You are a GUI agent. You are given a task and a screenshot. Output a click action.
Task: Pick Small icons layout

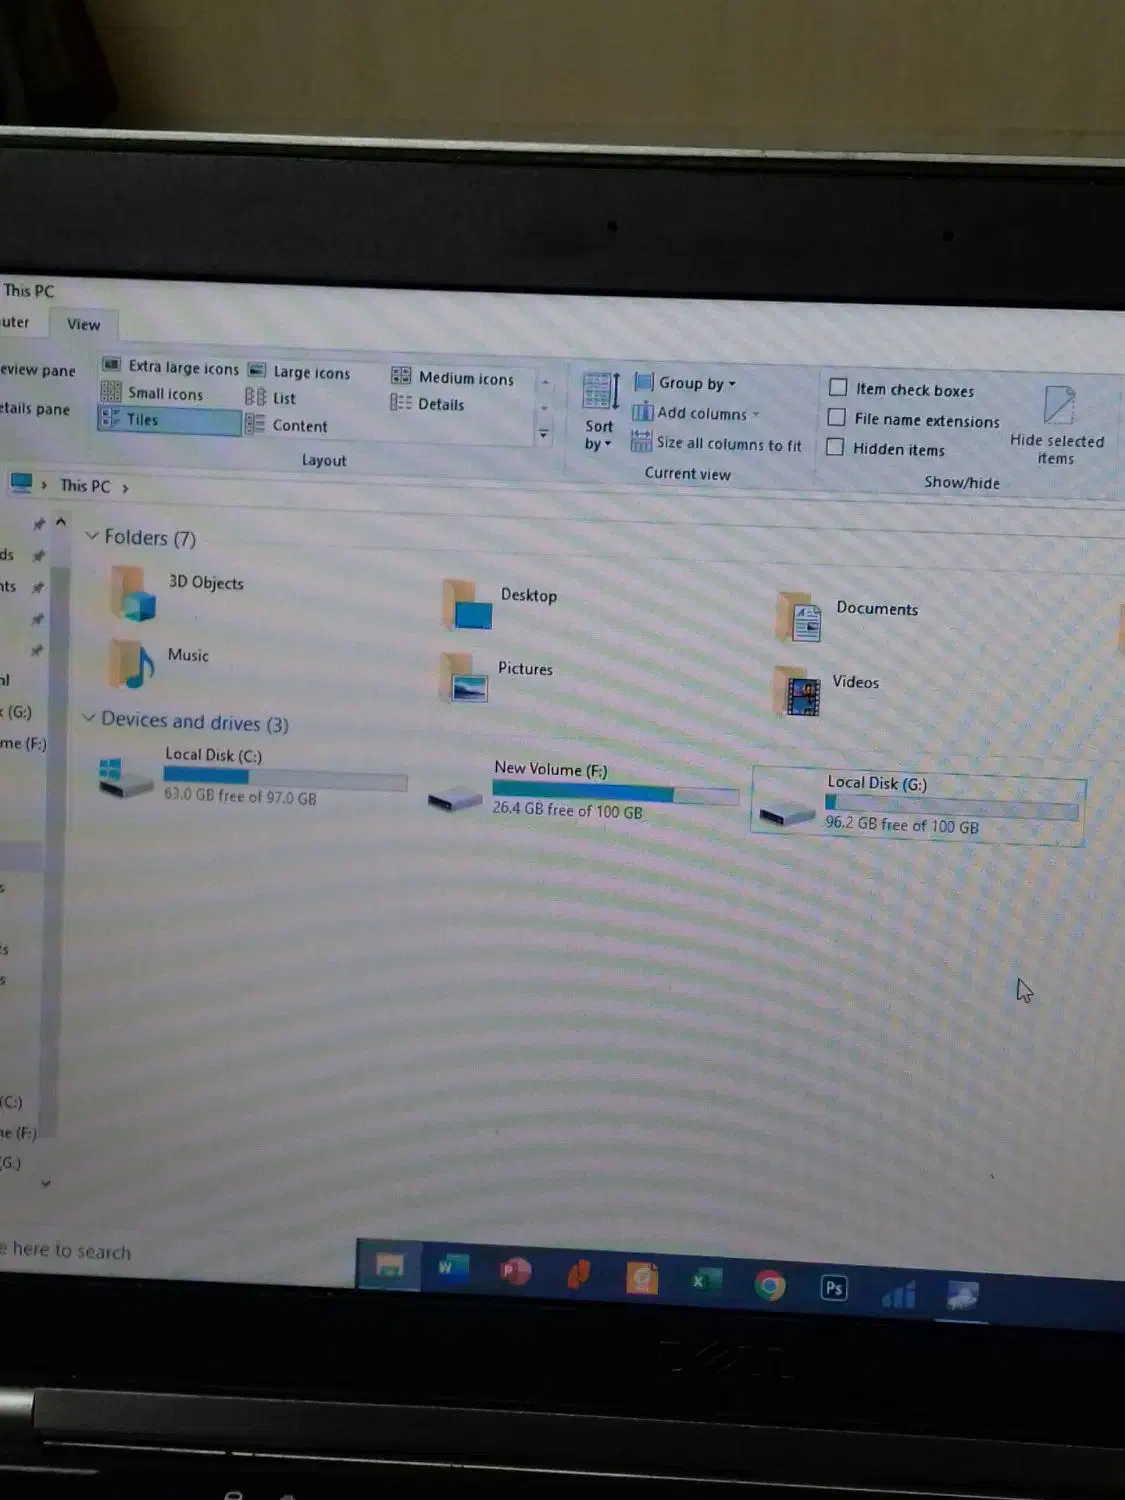pyautogui.click(x=153, y=393)
